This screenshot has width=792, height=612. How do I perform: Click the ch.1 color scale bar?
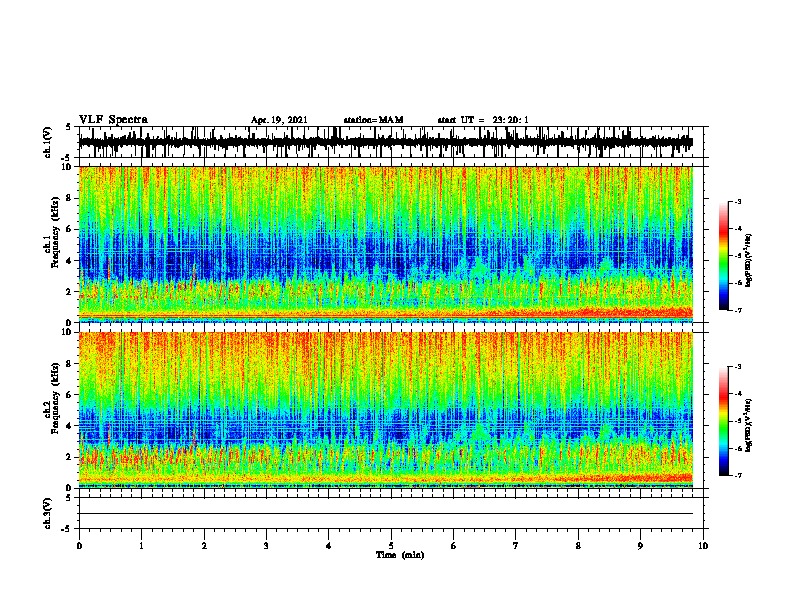point(723,256)
